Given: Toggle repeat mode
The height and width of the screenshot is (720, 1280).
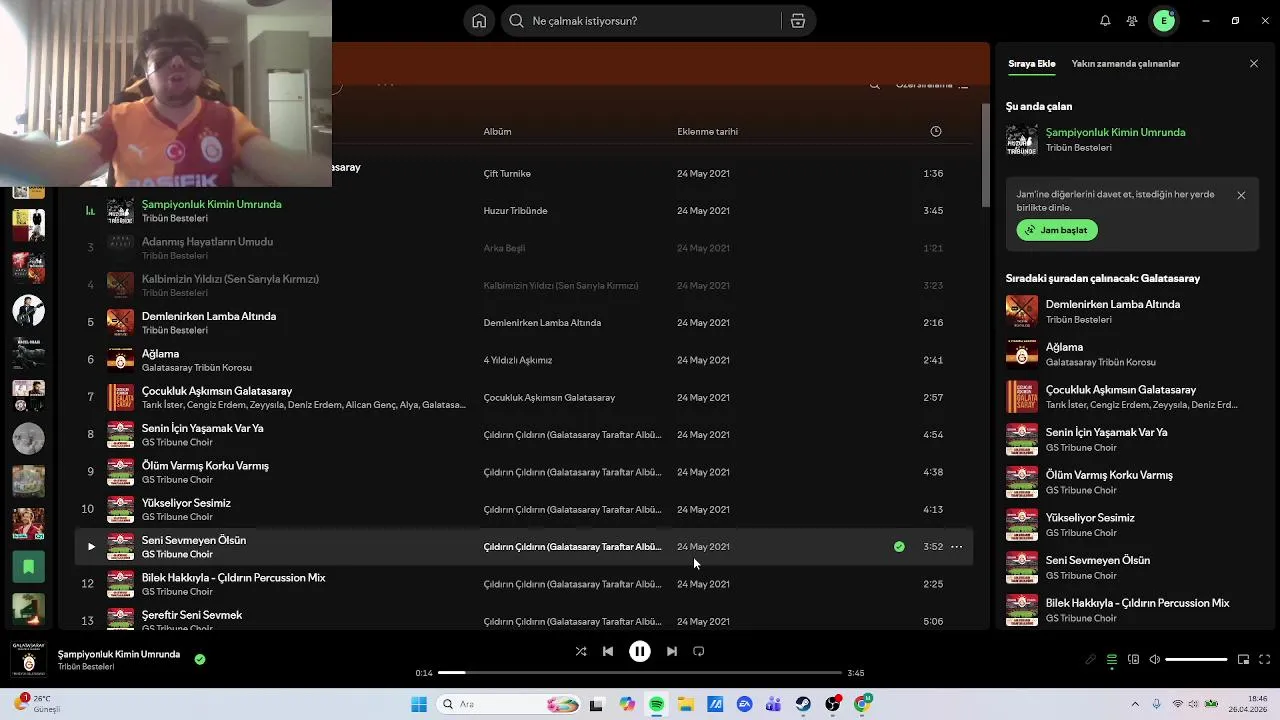Looking at the screenshot, I should pos(699,651).
